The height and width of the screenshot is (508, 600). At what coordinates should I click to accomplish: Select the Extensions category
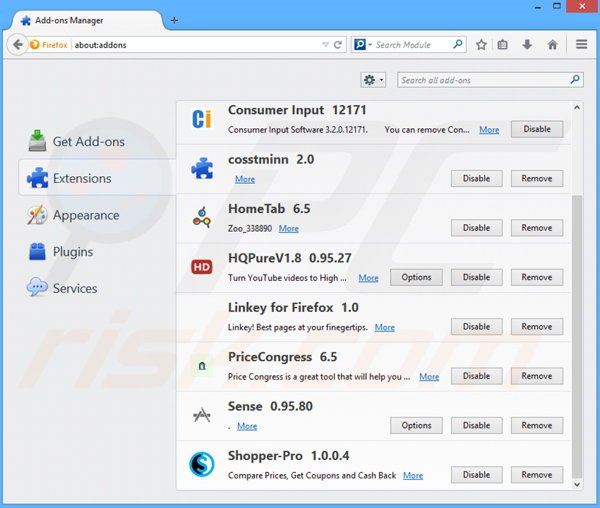tap(98, 178)
